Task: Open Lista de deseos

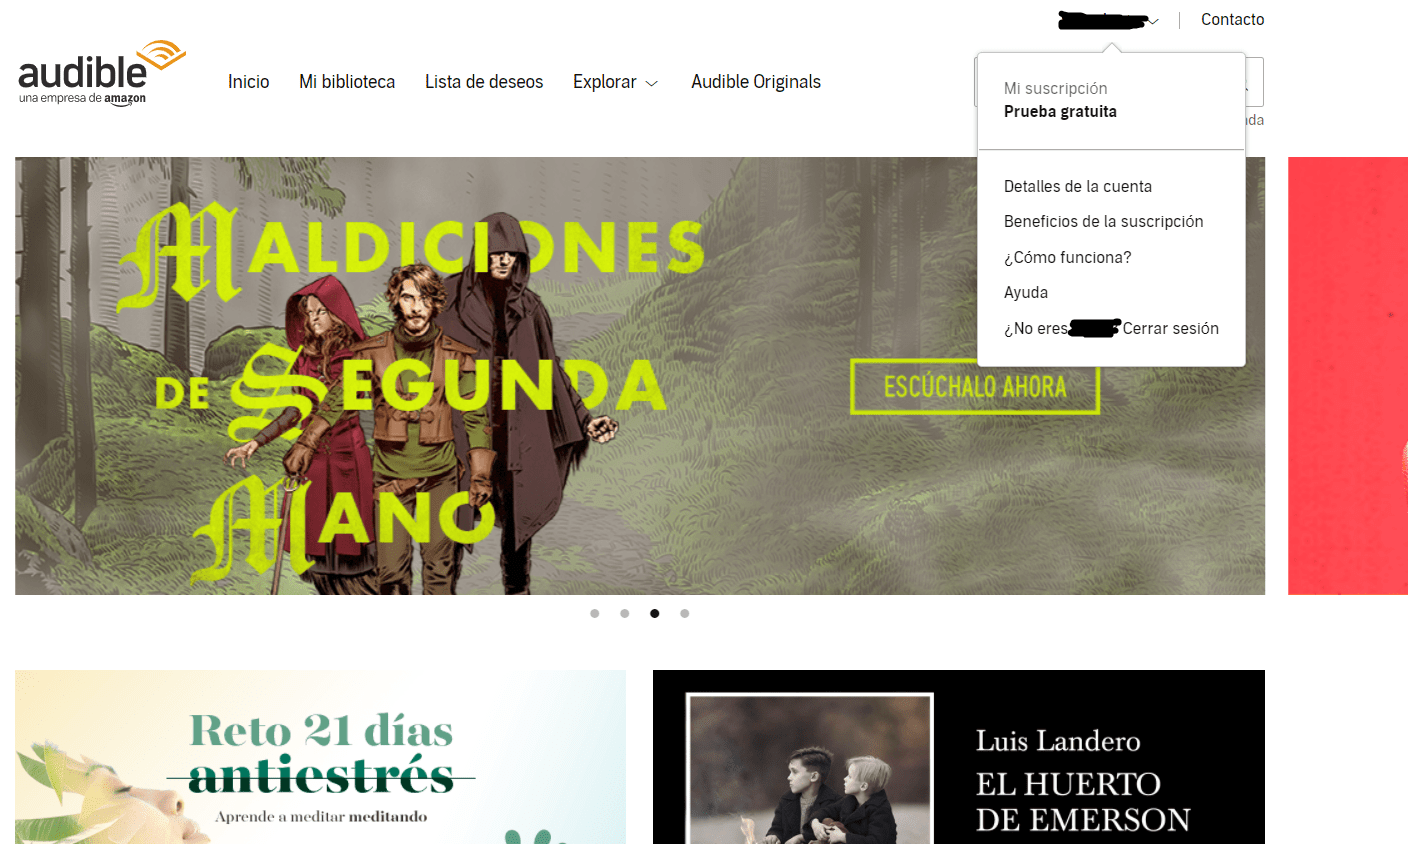Action: 484,82
